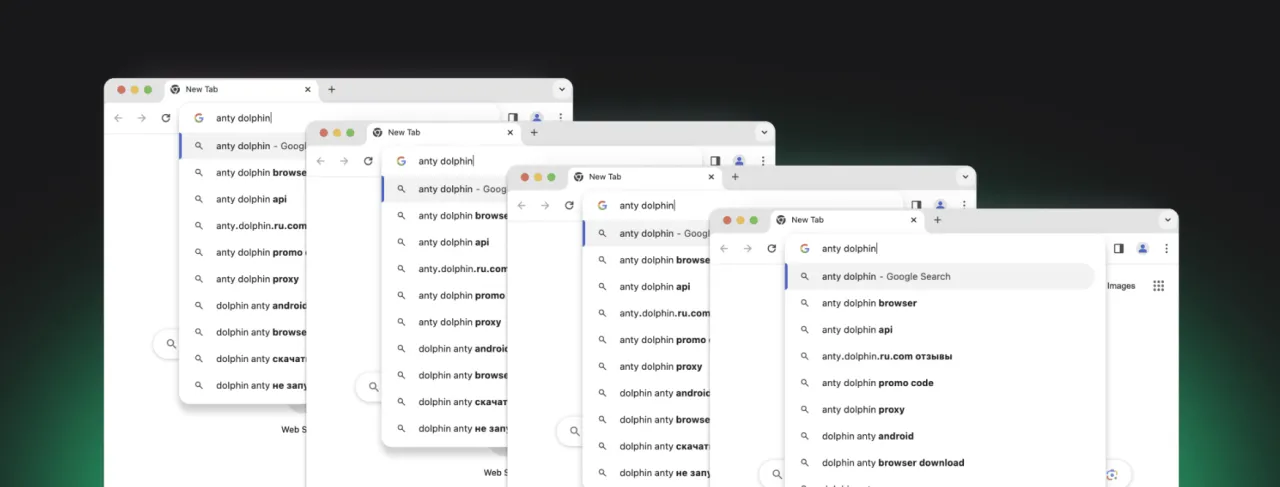Go forward in the second window
The width and height of the screenshot is (1280, 487).
pyautogui.click(x=344, y=161)
